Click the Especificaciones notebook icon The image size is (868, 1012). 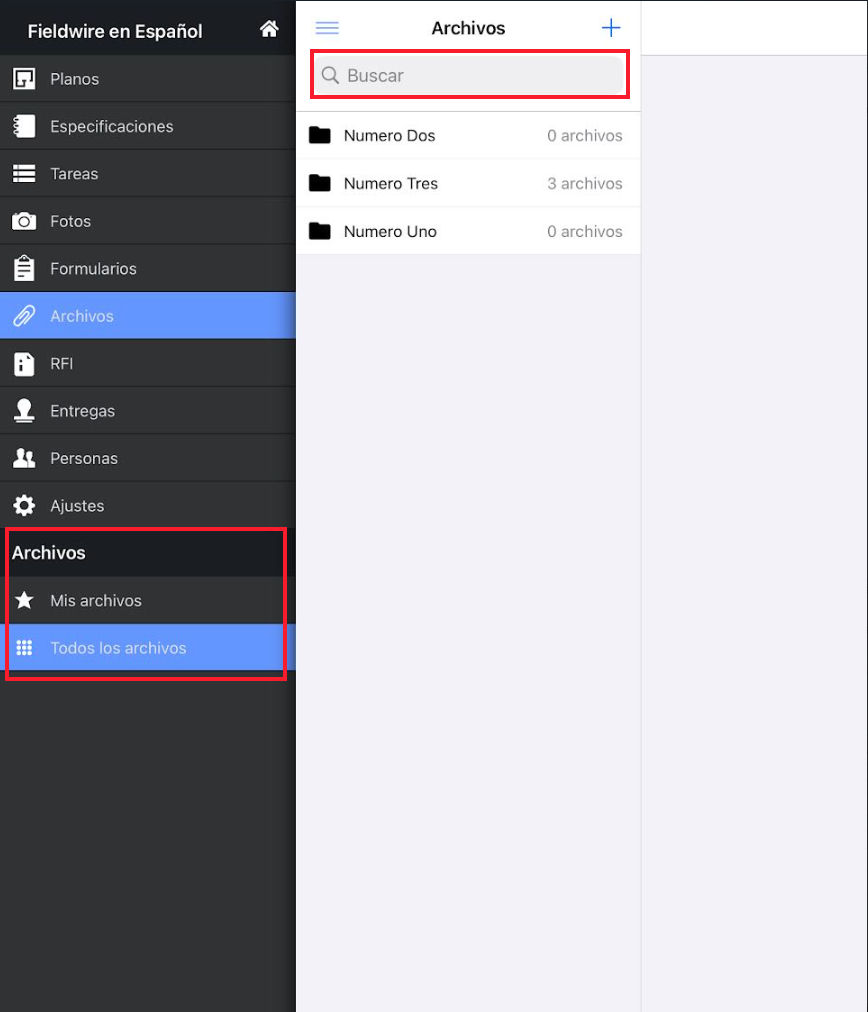pyautogui.click(x=24, y=126)
